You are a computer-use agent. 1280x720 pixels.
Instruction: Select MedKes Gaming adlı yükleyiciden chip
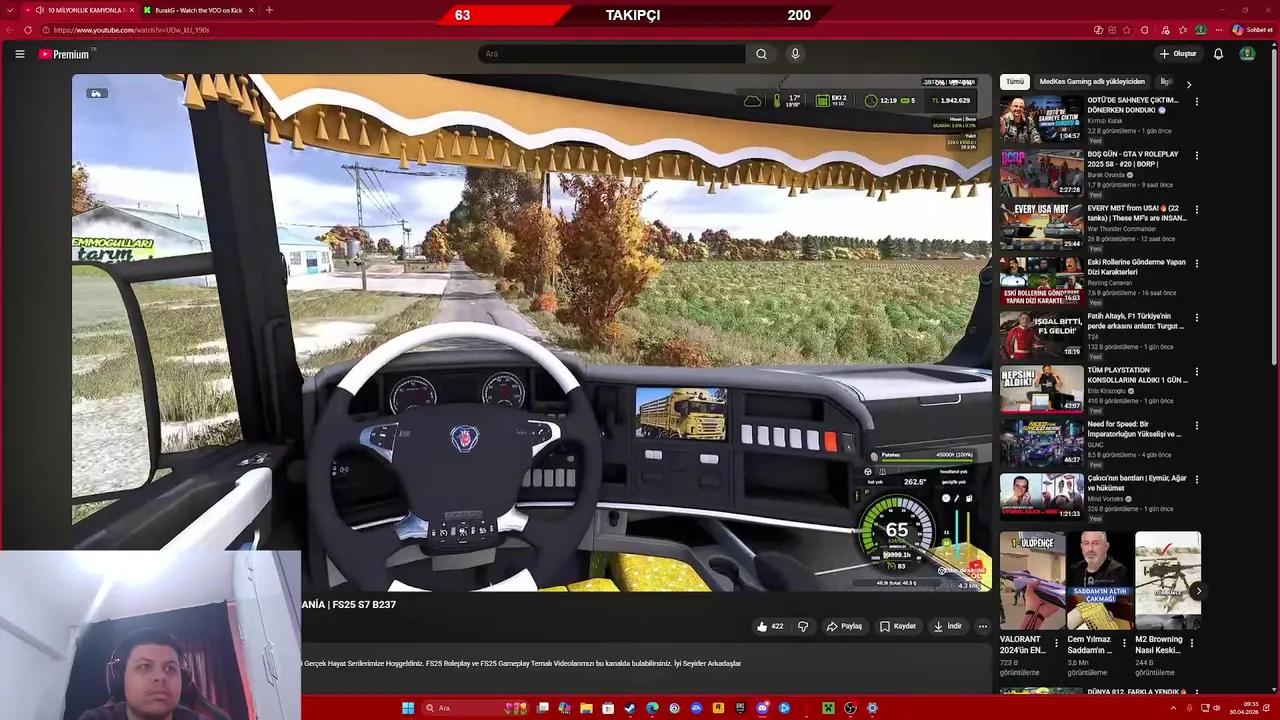point(1092,82)
